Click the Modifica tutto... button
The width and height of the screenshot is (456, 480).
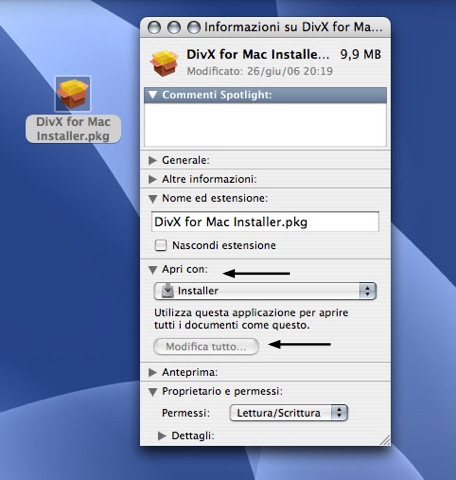point(206,347)
